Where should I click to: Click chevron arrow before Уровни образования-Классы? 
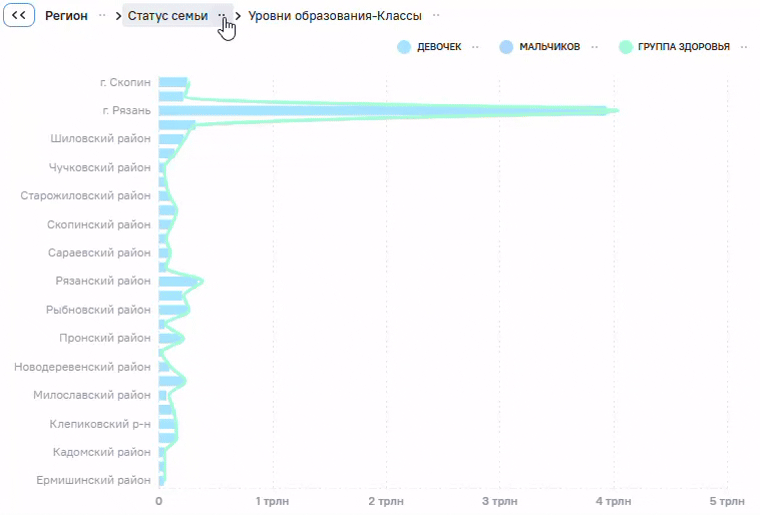coord(238,16)
